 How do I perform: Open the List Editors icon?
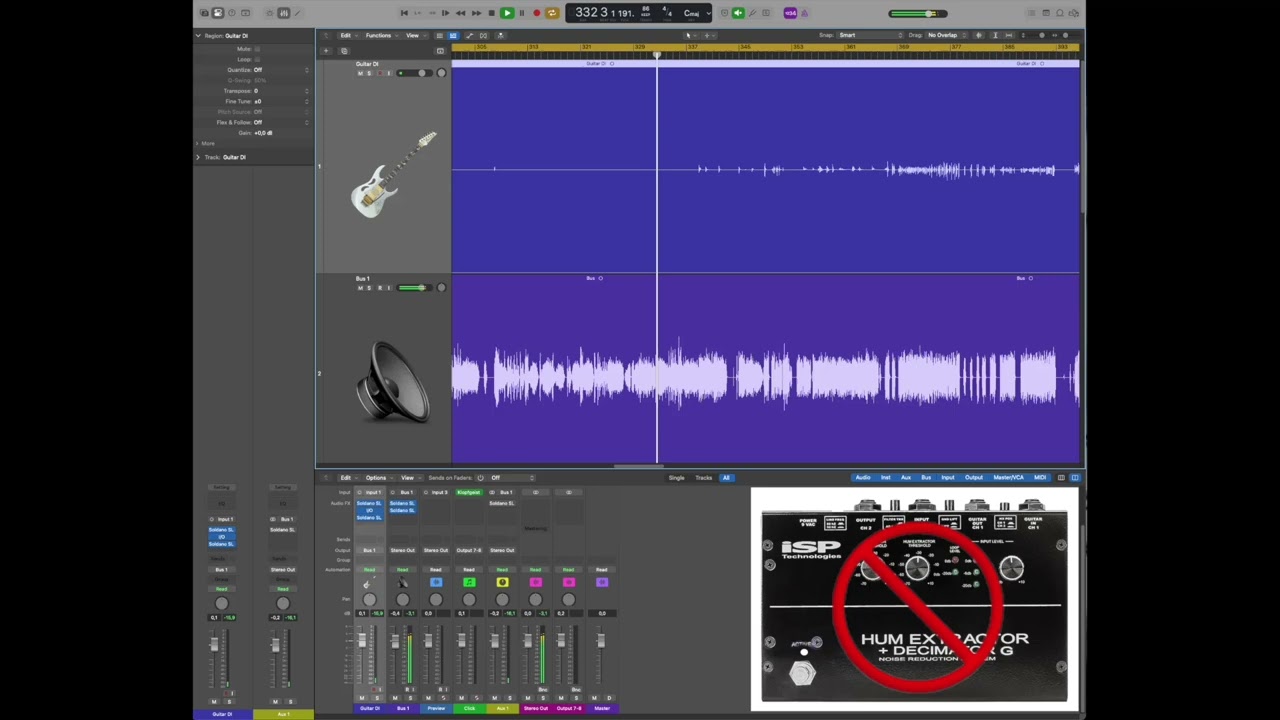point(1033,13)
